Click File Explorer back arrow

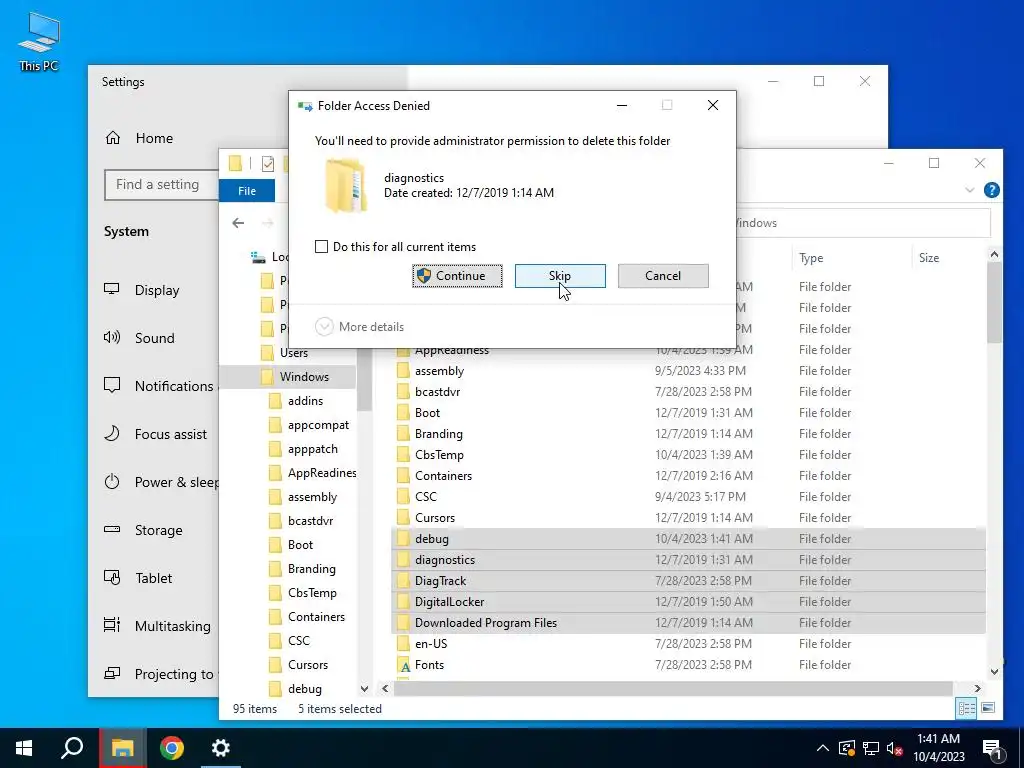(x=238, y=223)
